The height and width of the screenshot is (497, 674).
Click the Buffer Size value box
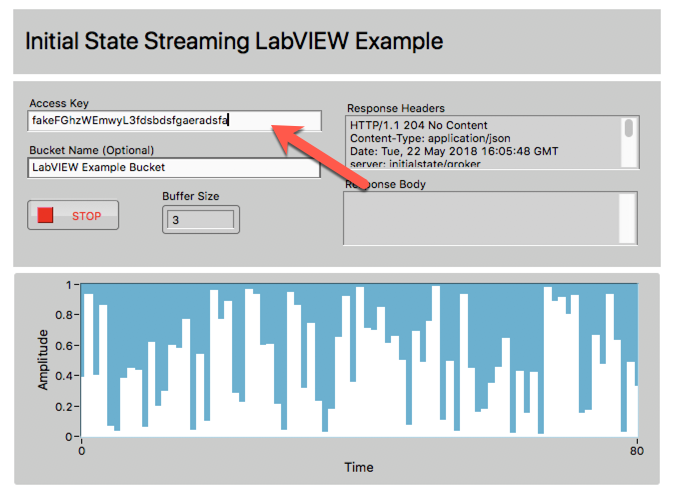click(x=200, y=218)
